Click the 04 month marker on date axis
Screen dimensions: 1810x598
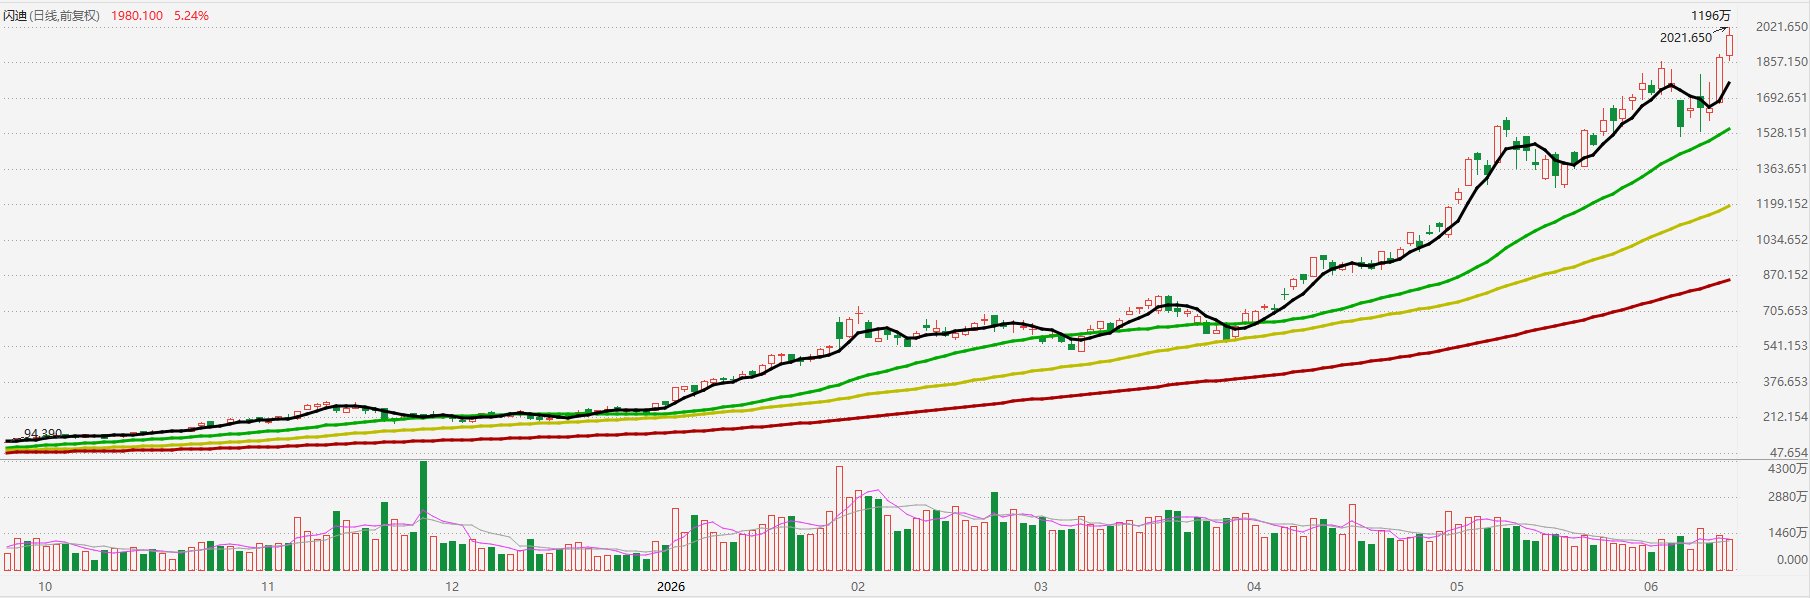pyautogui.click(x=1254, y=586)
